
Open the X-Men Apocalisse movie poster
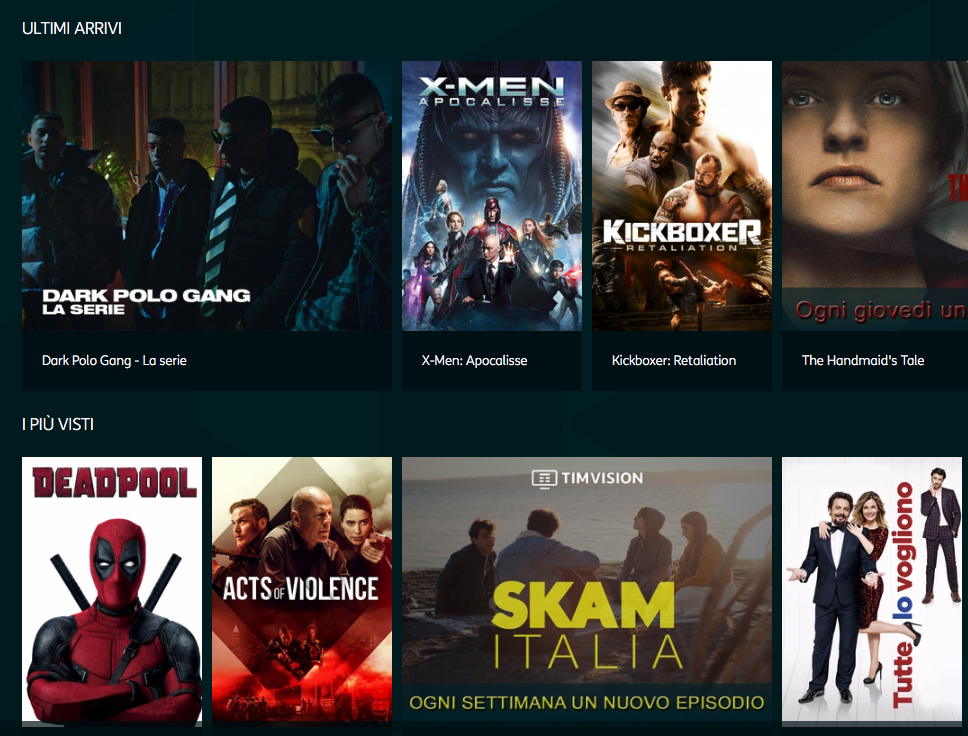click(492, 196)
